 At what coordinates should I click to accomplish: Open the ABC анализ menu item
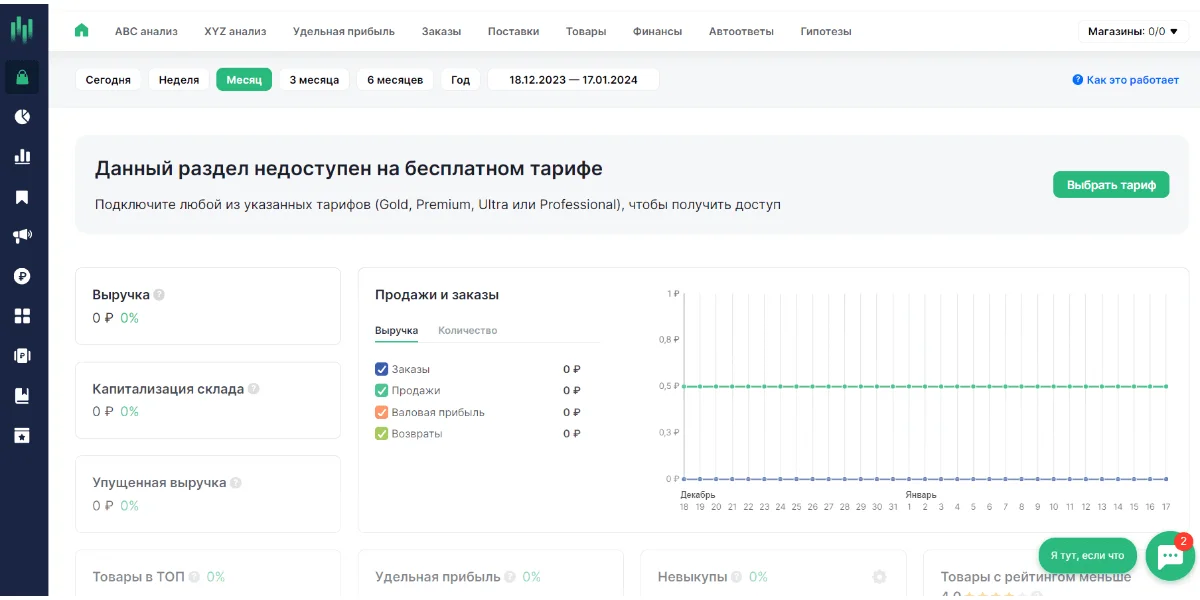click(146, 31)
